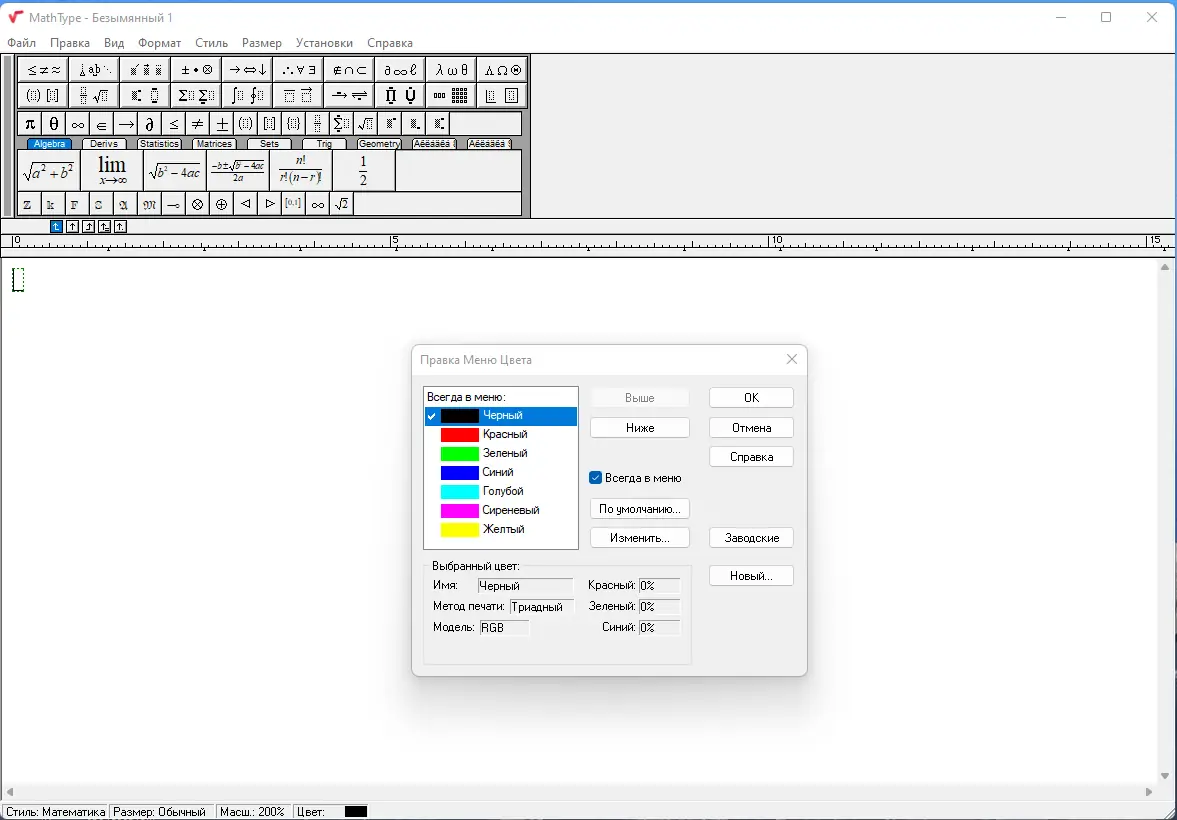This screenshot has width=1177, height=820.
Task: Click the "Стиль: Математика" status bar entry
Action: click(56, 812)
